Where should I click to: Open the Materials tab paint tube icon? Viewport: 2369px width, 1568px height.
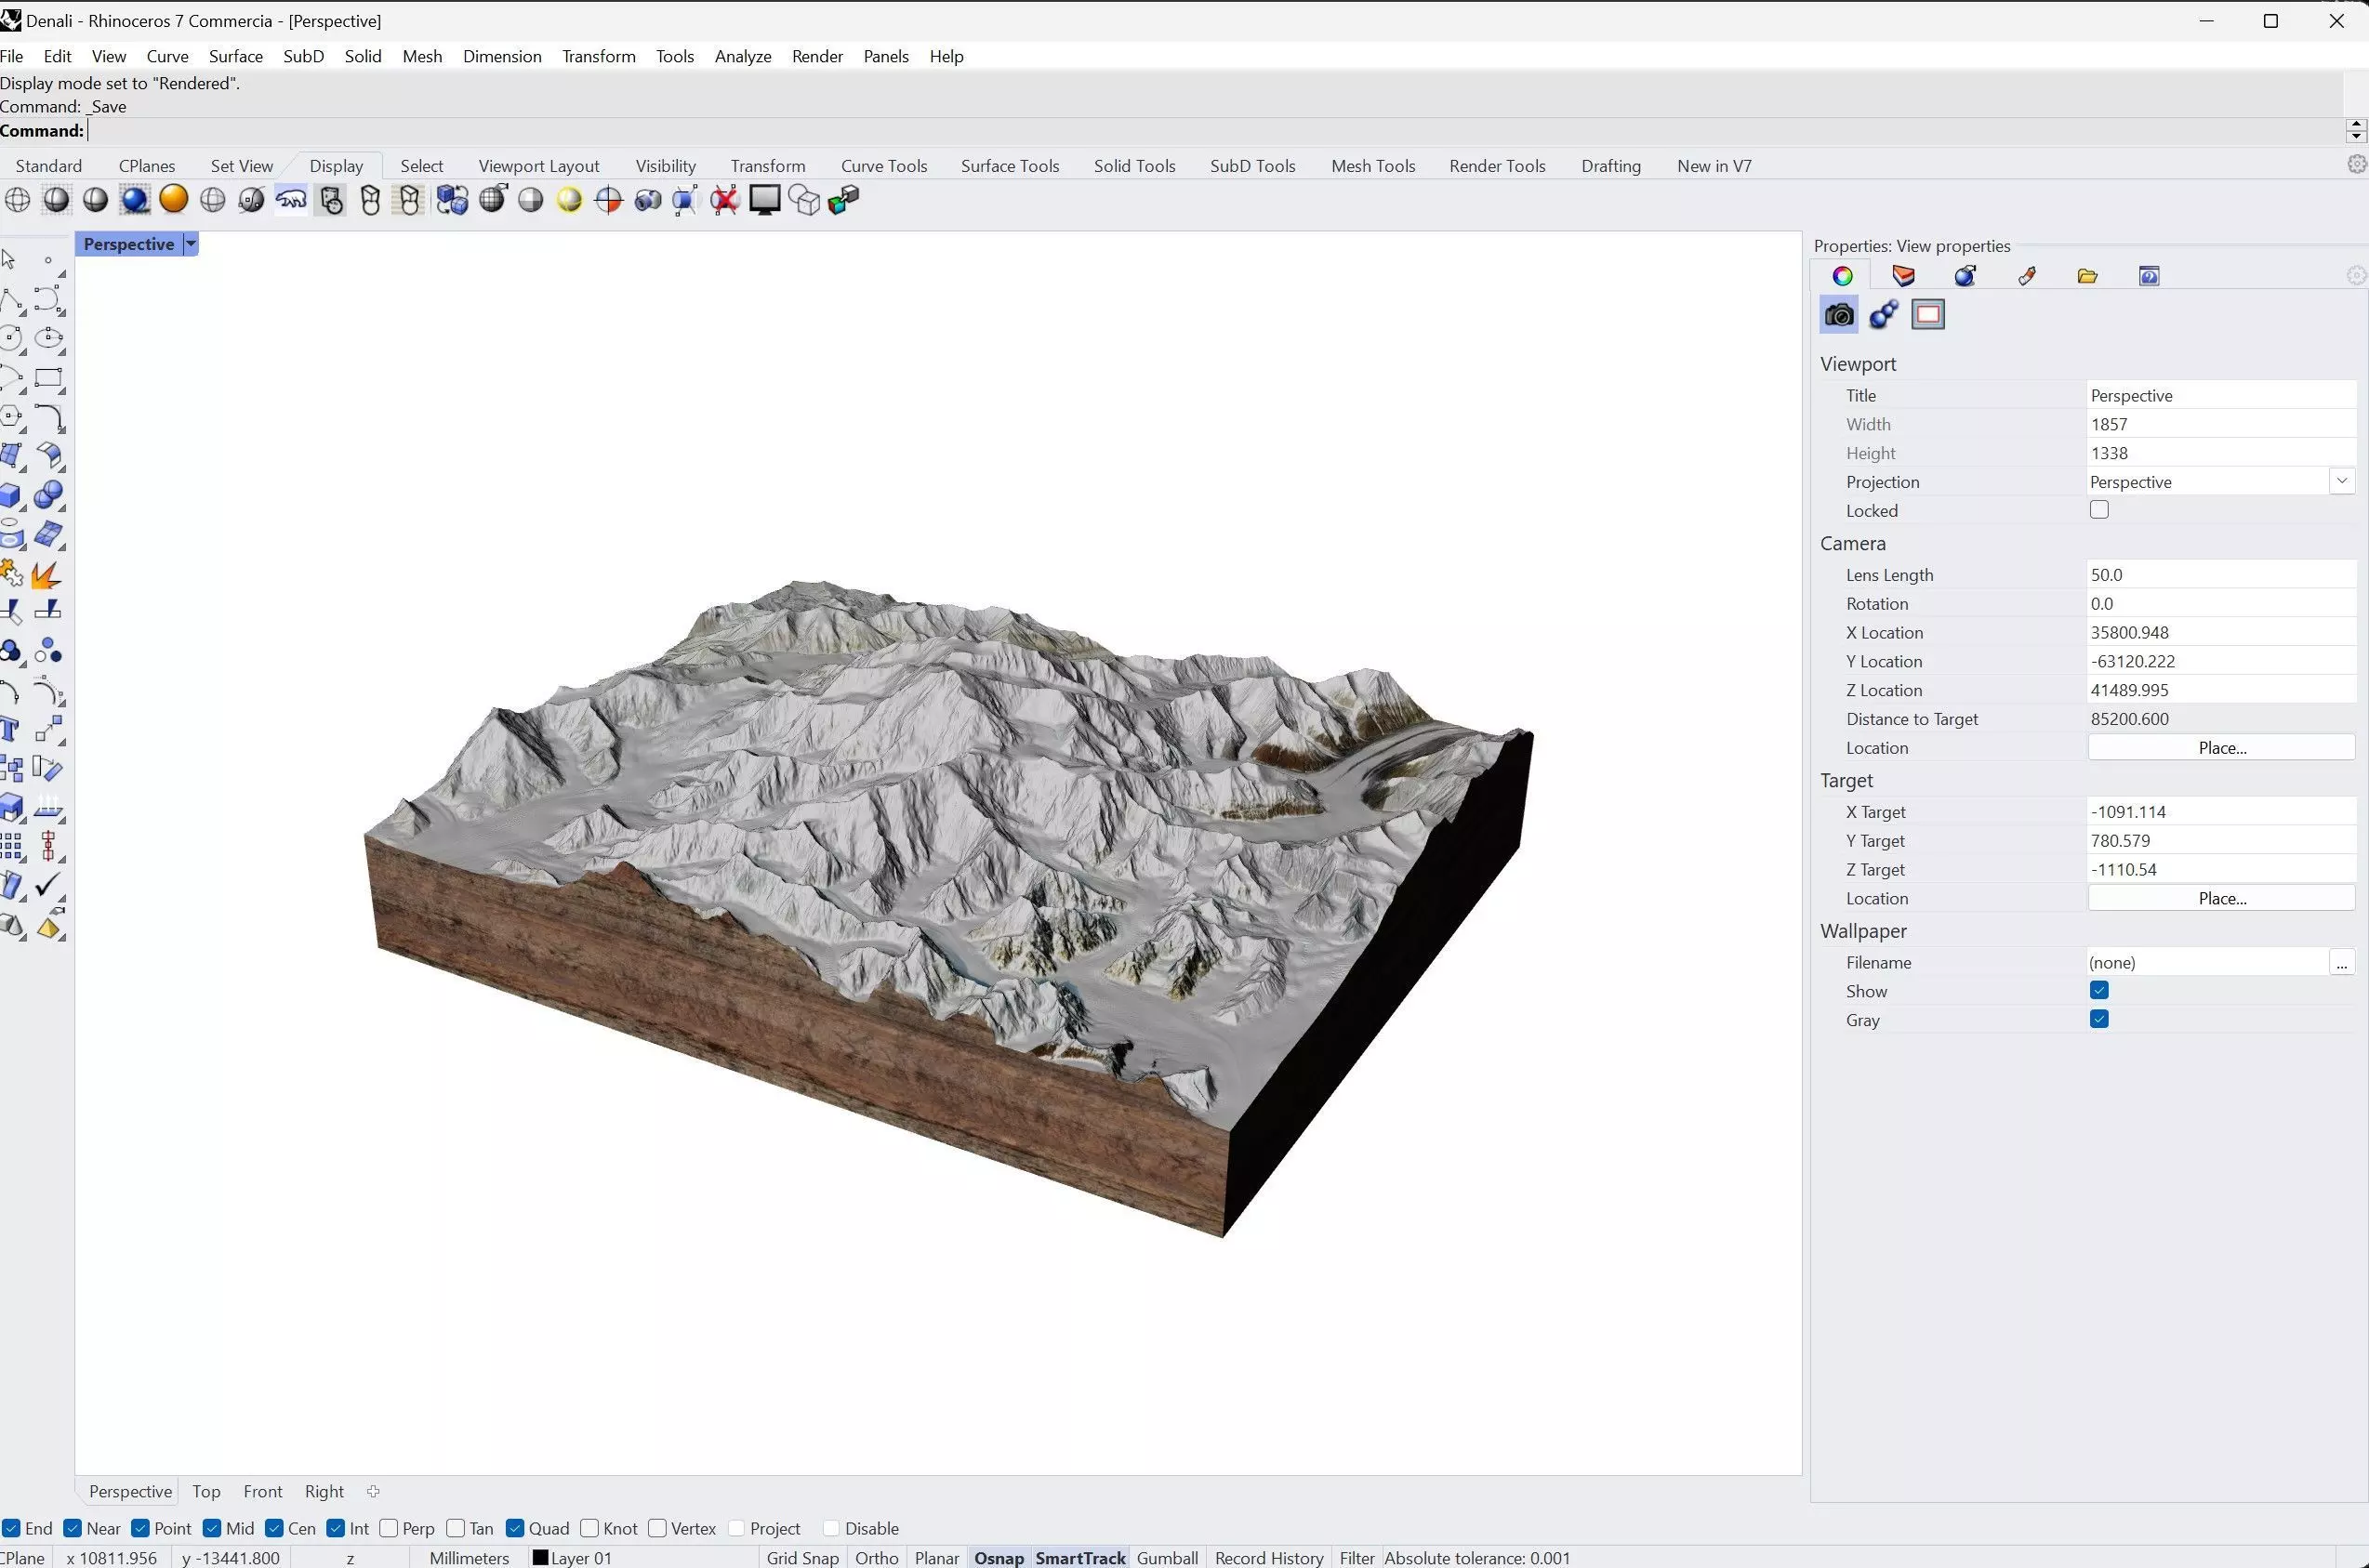(x=2026, y=276)
